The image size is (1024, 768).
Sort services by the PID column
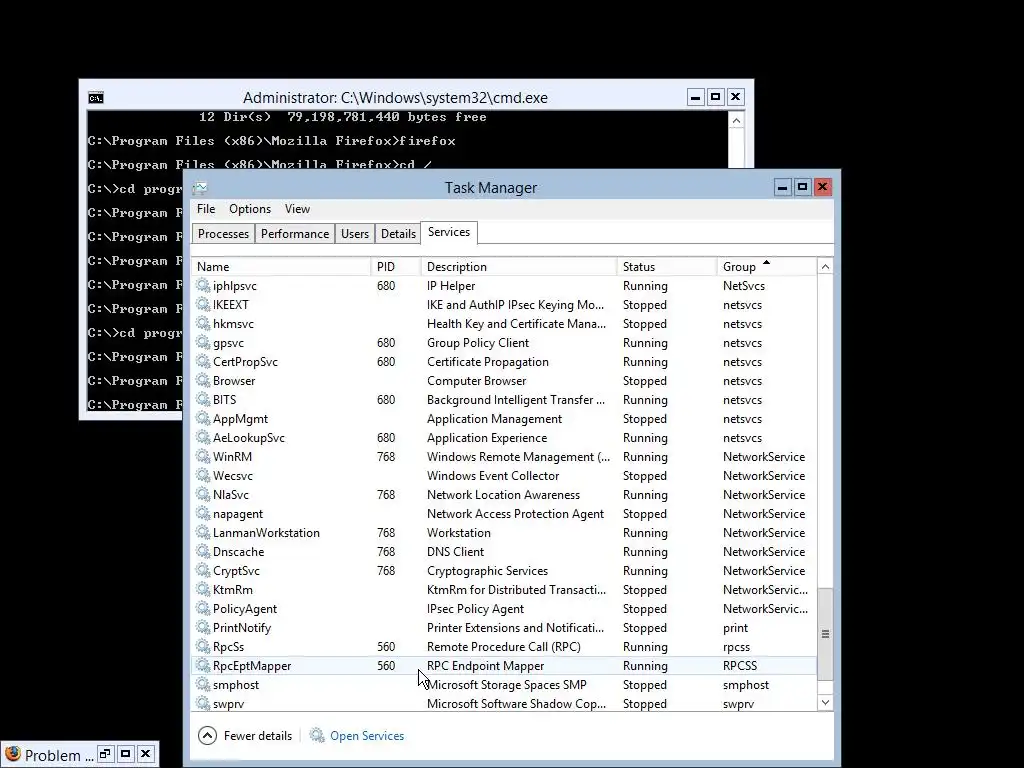(396, 266)
